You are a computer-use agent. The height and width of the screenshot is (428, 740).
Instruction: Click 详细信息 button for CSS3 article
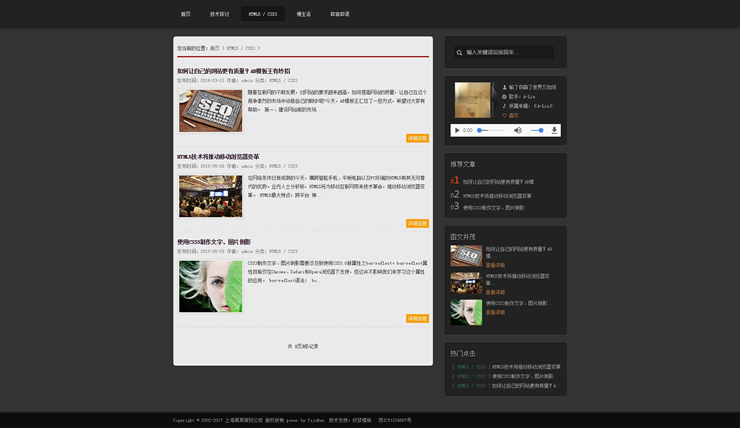tap(417, 318)
